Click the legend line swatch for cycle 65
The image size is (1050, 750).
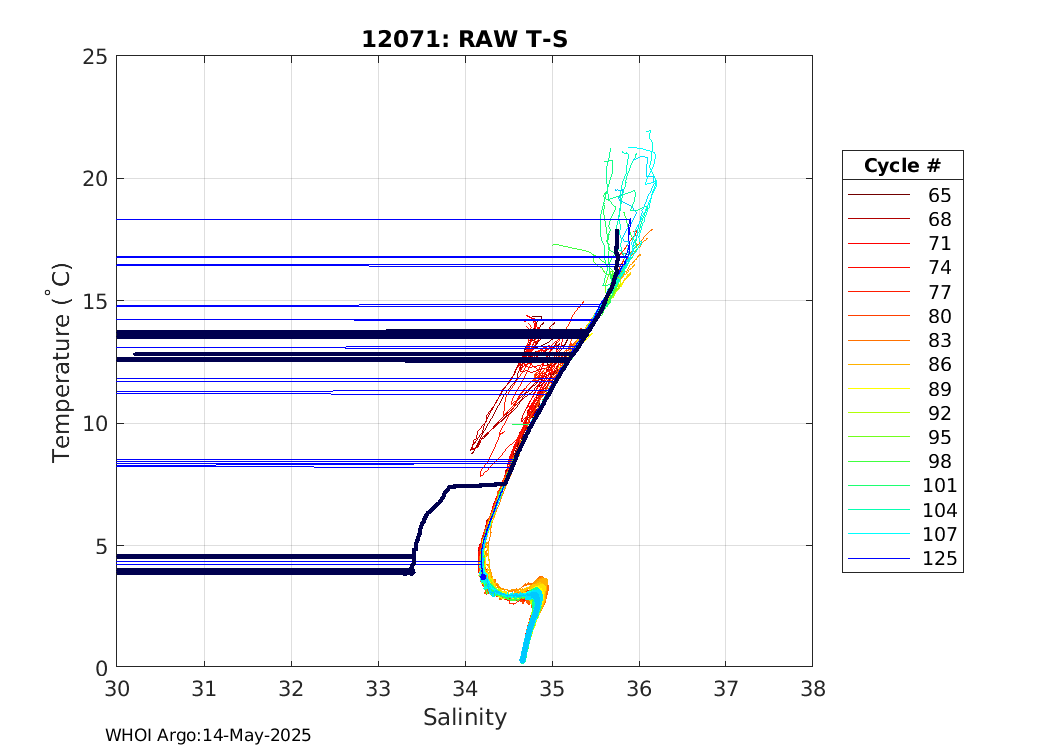pyautogui.click(x=878, y=195)
